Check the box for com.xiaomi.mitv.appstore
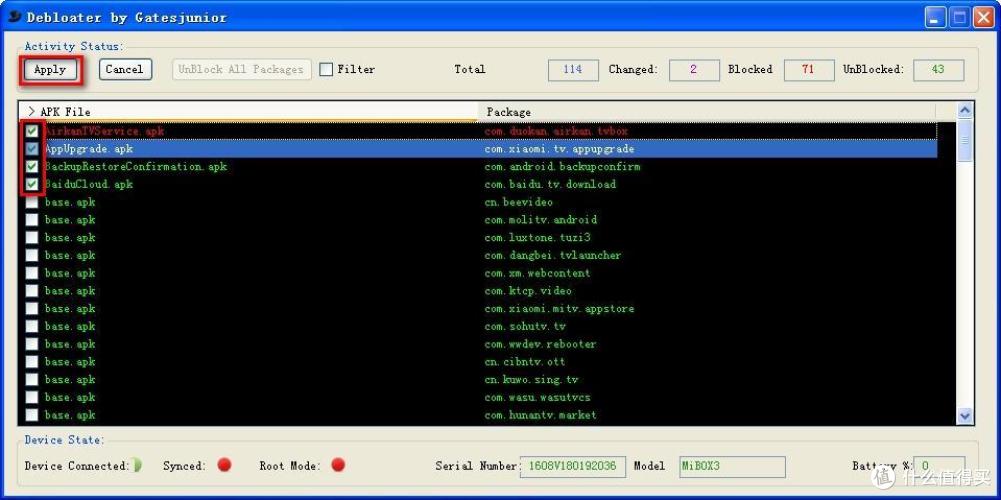Image resolution: width=1001 pixels, height=500 pixels. (x=32, y=308)
